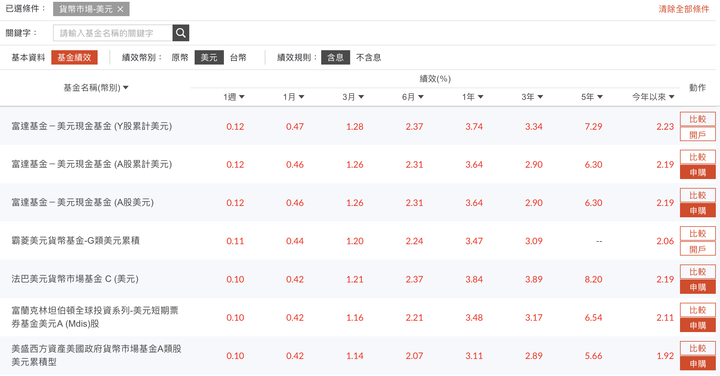
Task: Open 霸菱美元貨幣基金-G類美元累積
Action: pyautogui.click(x=75, y=241)
